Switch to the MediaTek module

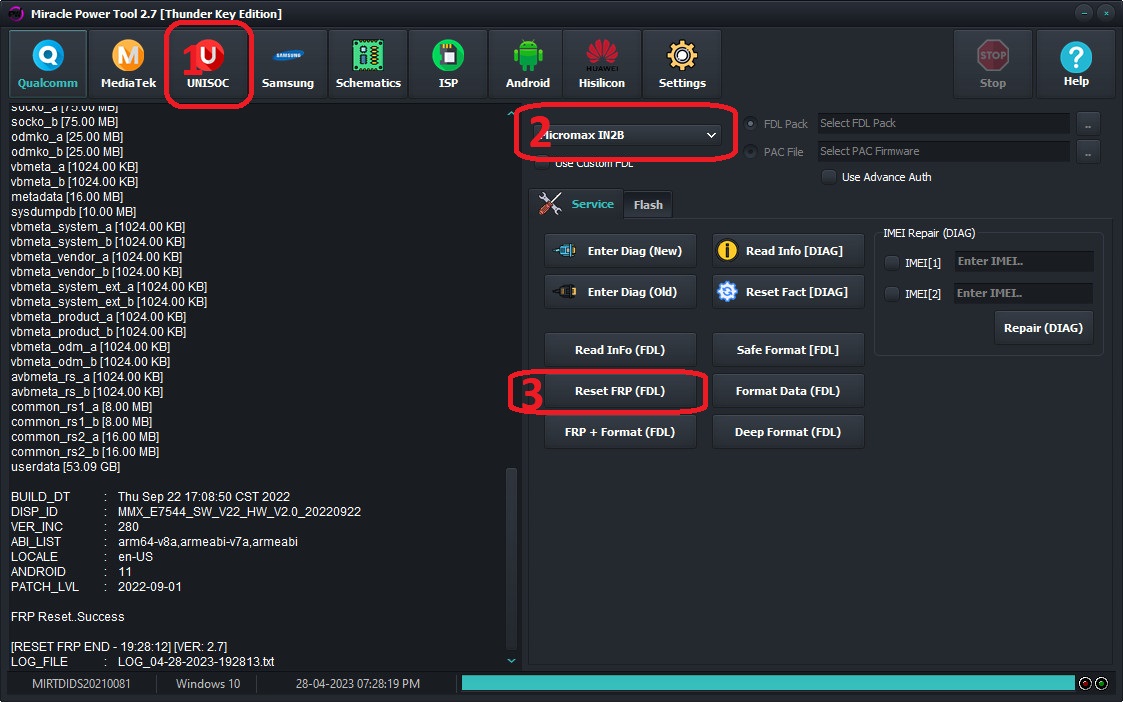pyautogui.click(x=128, y=64)
